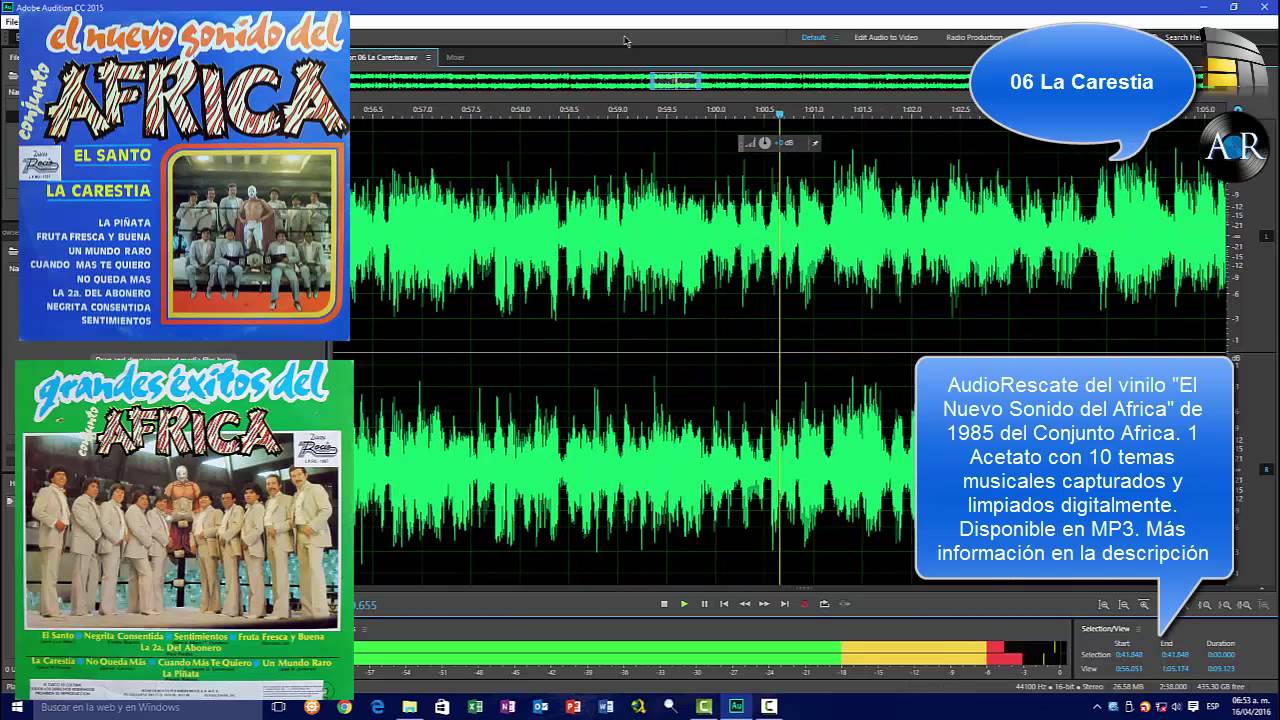Switch to Radio Production workspace
The width and height of the screenshot is (1280, 720).
point(974,37)
